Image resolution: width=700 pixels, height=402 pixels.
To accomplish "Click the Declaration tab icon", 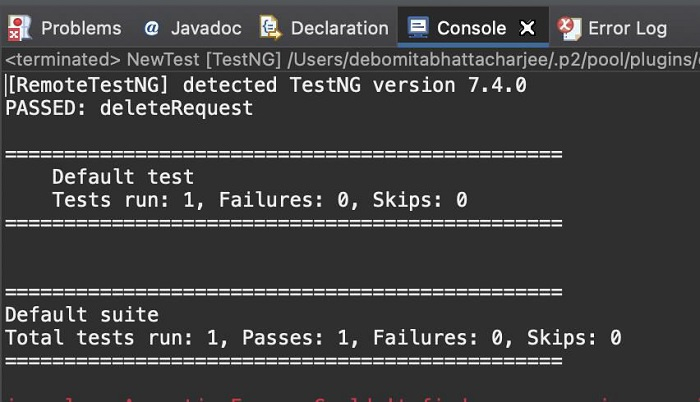I will pos(269,27).
